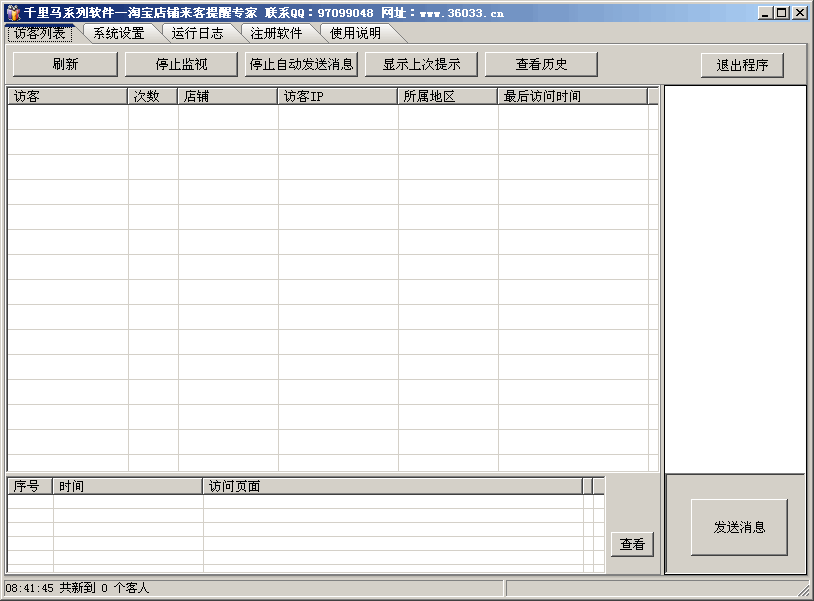Click the 停止监视 button
The width and height of the screenshot is (814, 601).
(181, 64)
